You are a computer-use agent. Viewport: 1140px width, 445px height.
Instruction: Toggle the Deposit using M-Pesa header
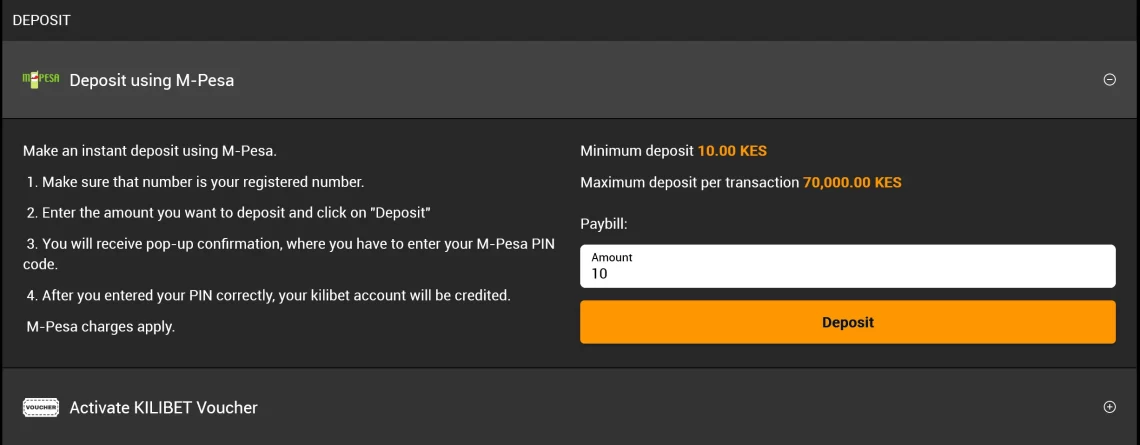tap(570, 80)
